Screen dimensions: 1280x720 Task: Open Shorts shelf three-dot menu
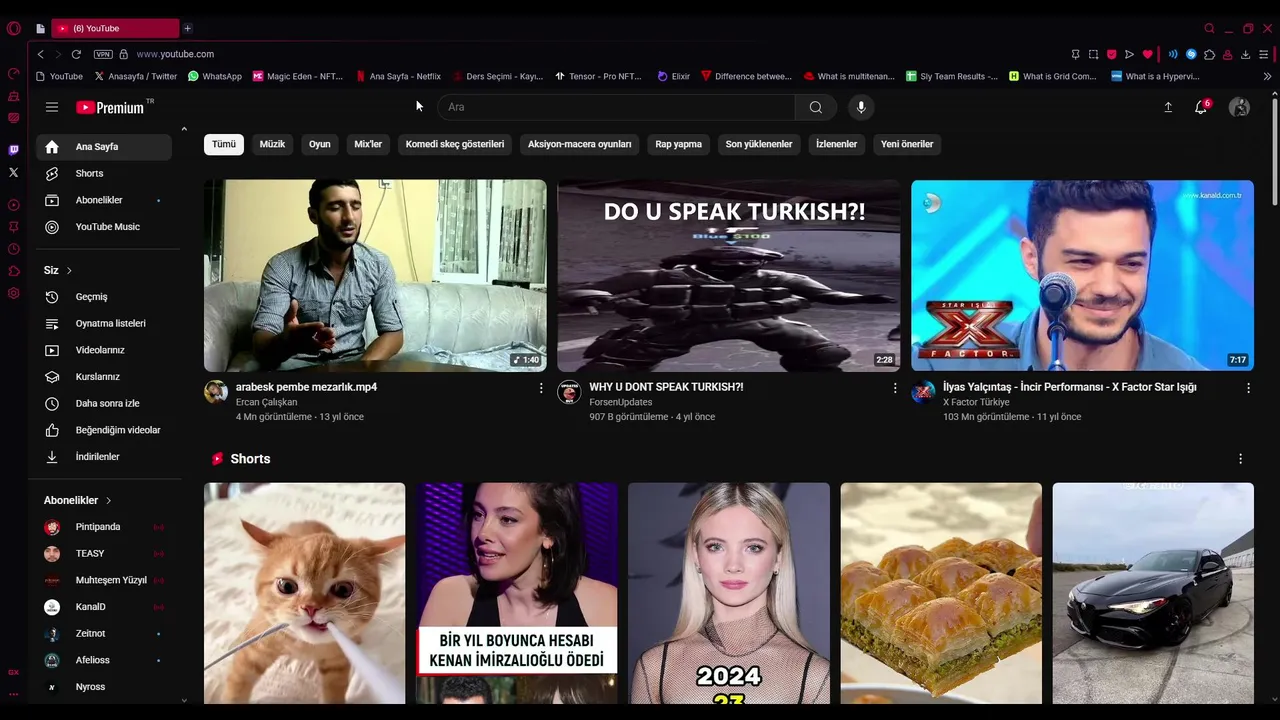coord(1240,459)
